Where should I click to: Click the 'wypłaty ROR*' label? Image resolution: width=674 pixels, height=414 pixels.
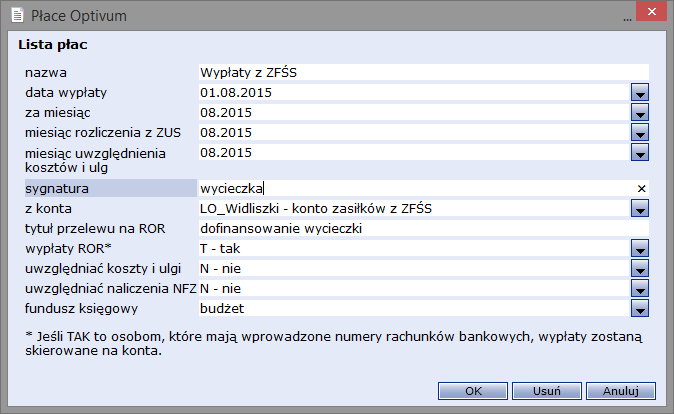[68, 248]
